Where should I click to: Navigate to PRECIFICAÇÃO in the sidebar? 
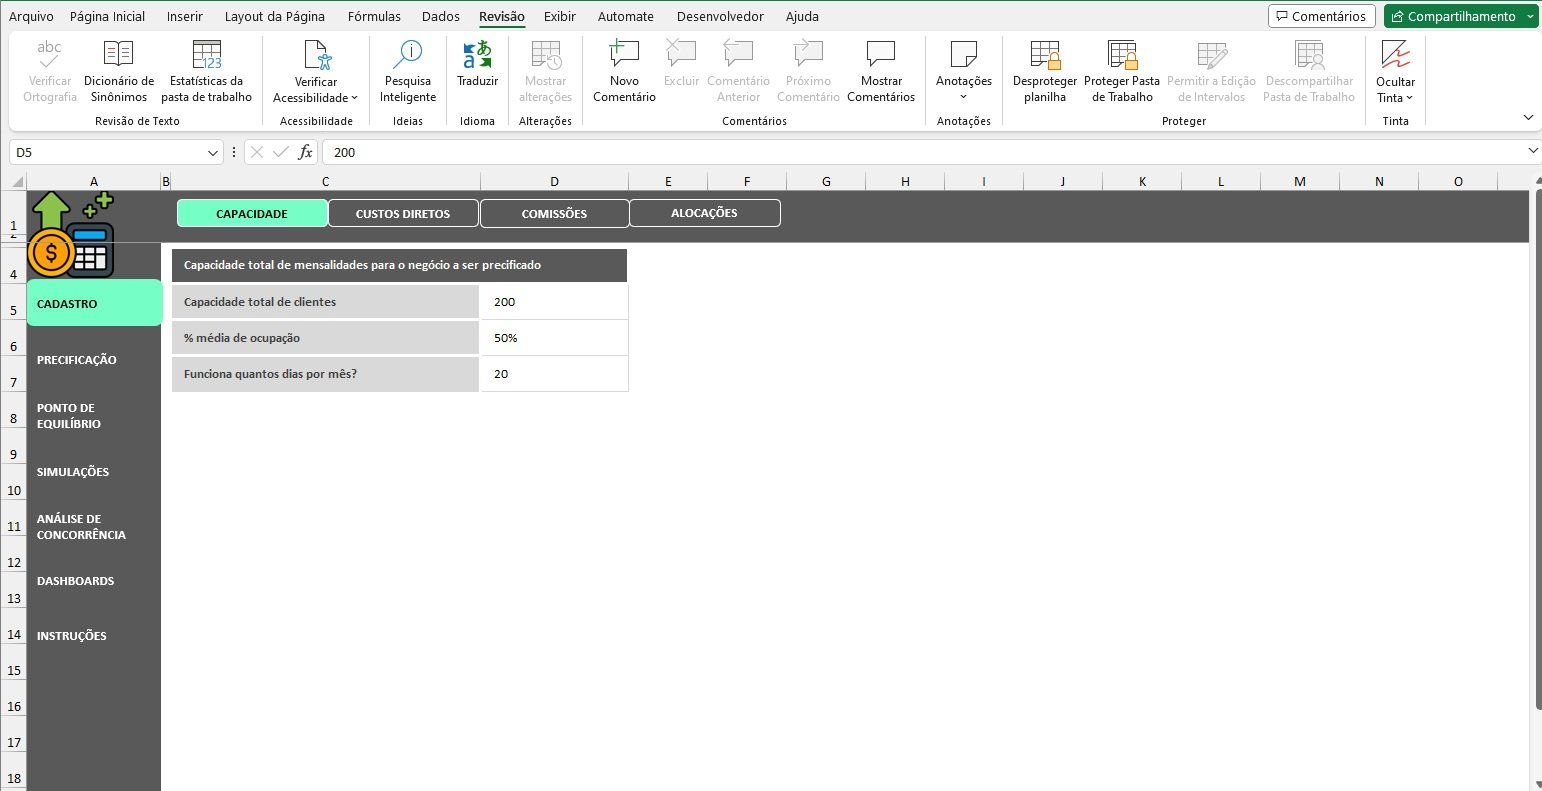pos(77,360)
